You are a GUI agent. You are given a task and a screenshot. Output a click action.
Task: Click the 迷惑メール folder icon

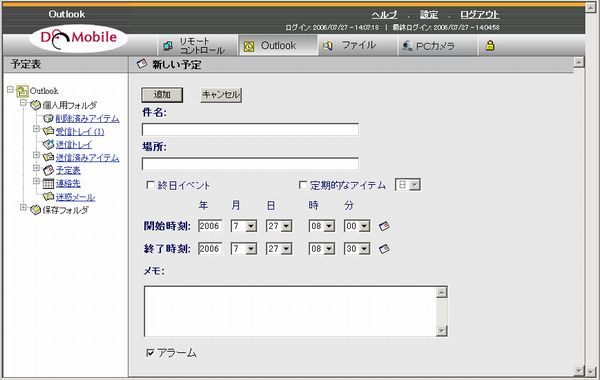point(48,197)
